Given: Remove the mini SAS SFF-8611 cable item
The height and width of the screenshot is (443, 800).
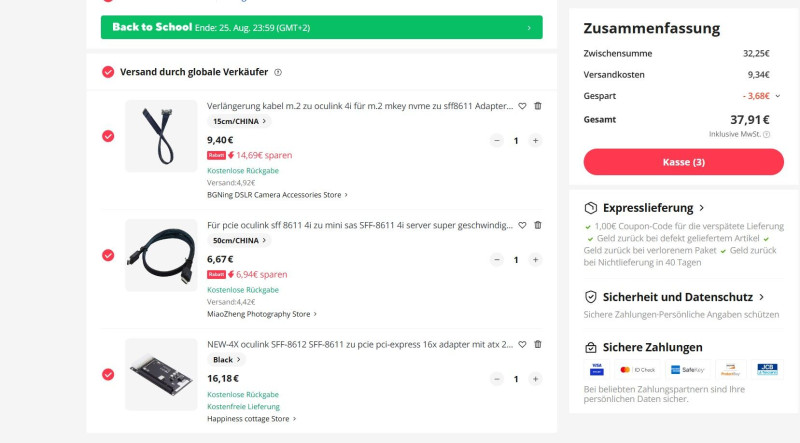Looking at the screenshot, I should [537, 225].
